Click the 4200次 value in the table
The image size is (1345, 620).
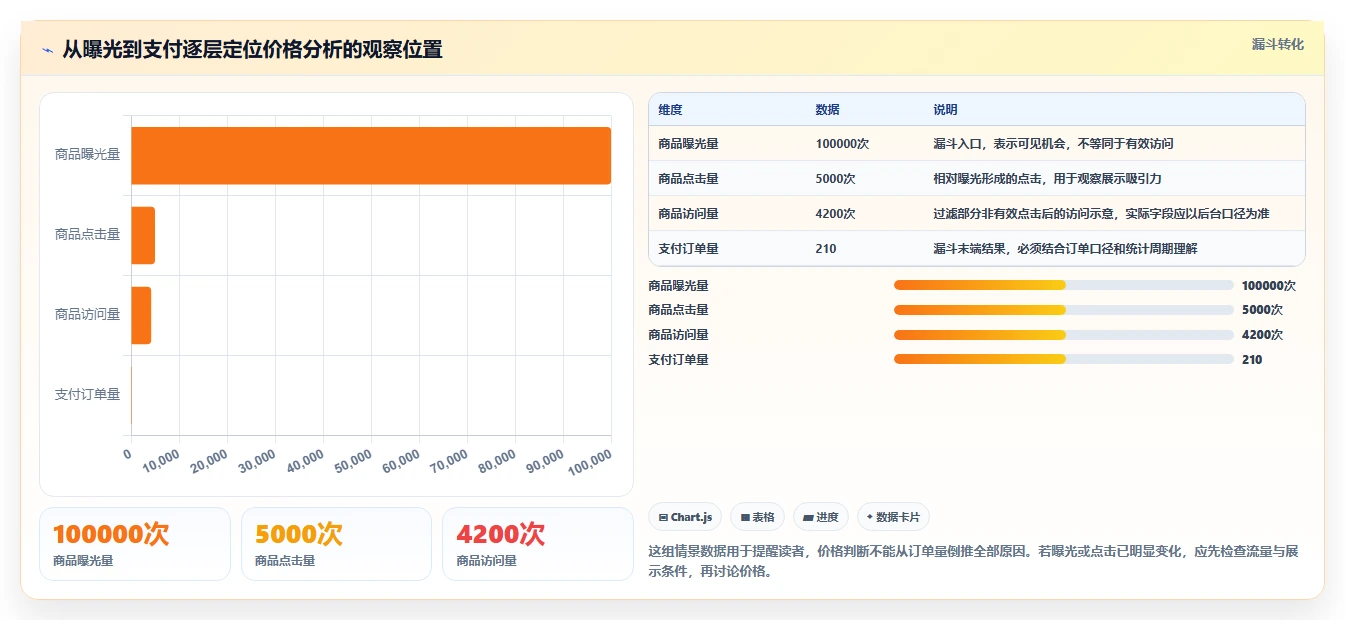[x=836, y=214]
